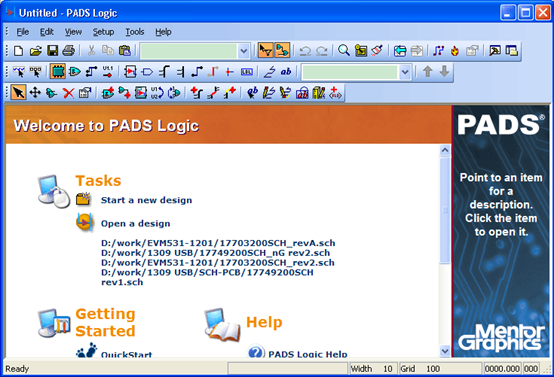Click the welcome page scroll up arrow
Image resolution: width=554 pixels, height=377 pixels.
445,151
